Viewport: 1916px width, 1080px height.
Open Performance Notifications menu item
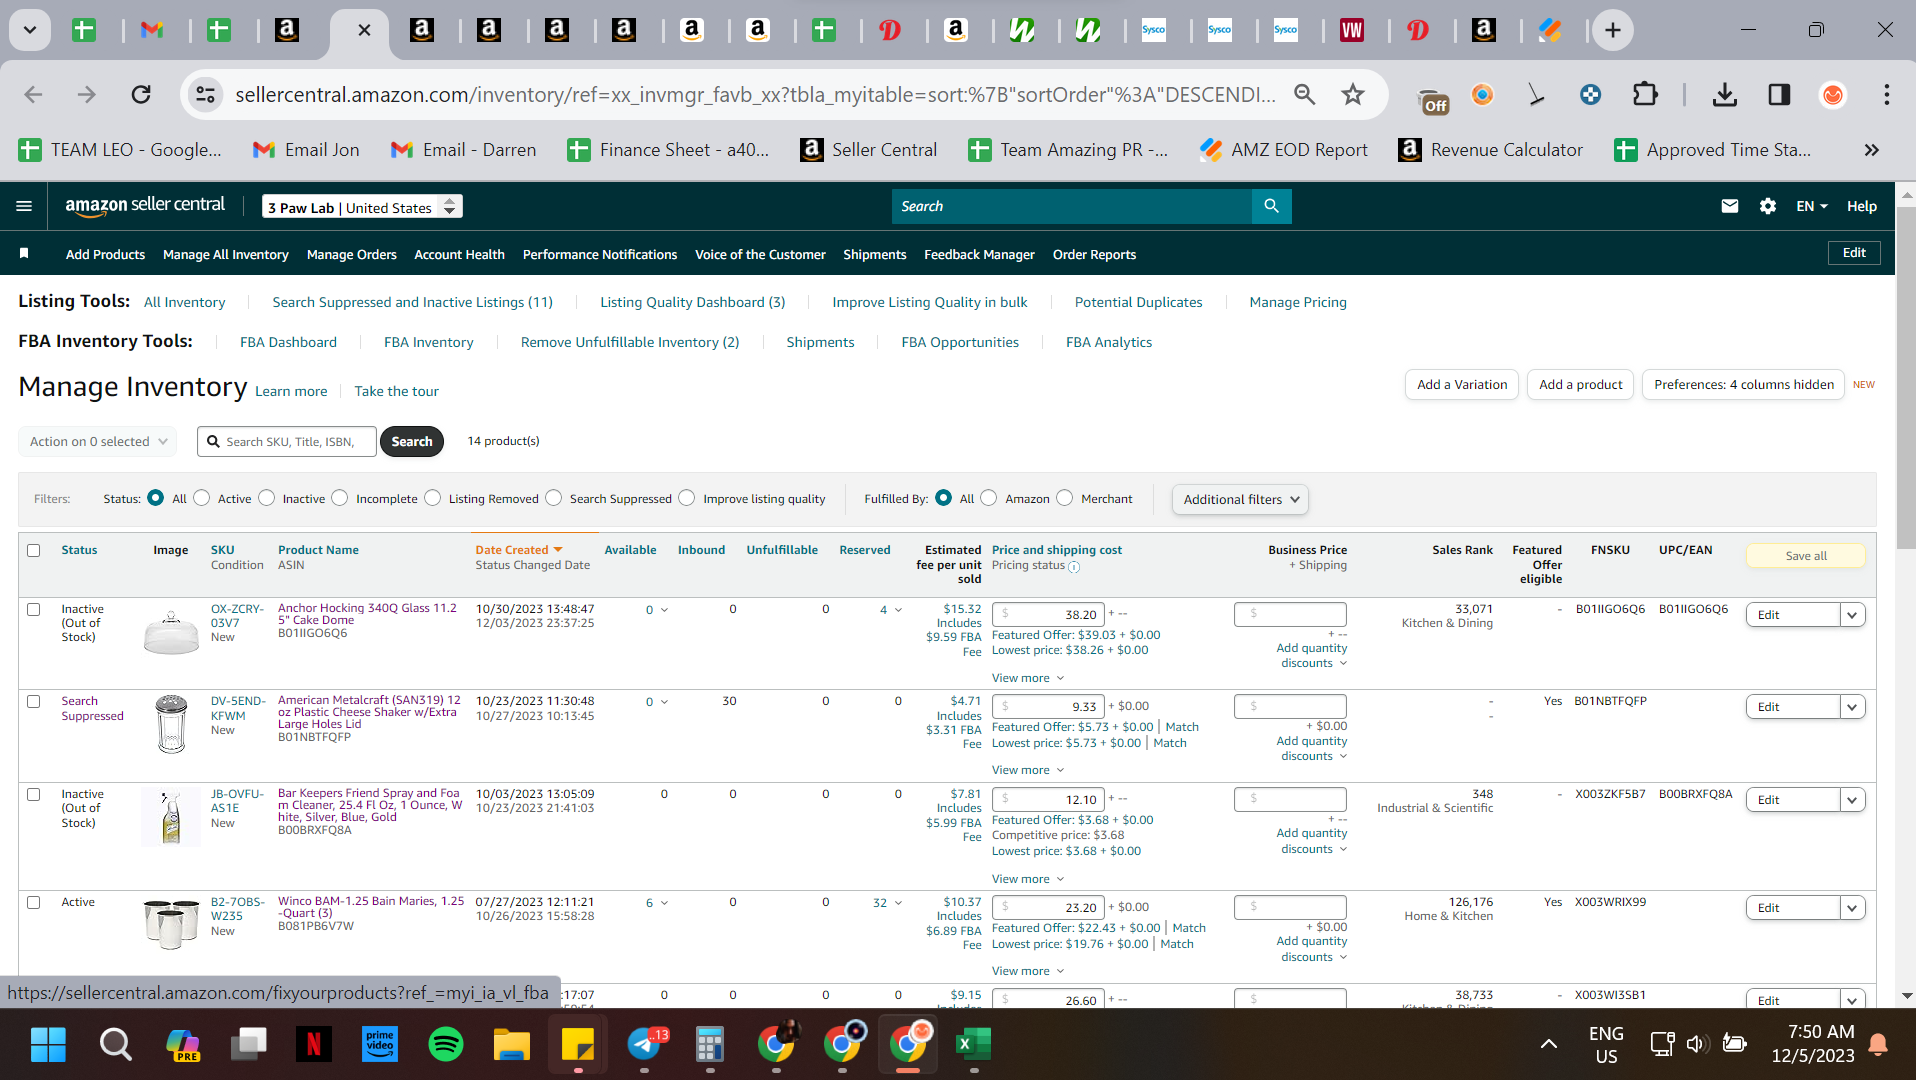pos(600,254)
